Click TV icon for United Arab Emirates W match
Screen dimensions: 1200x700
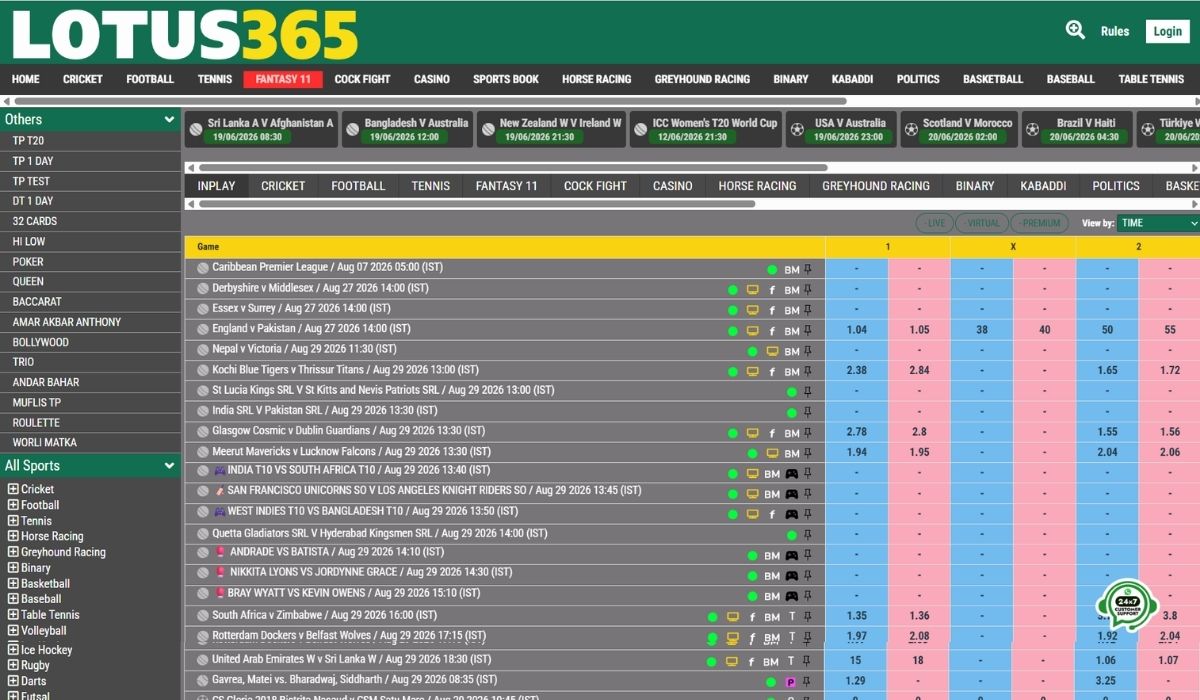(x=732, y=661)
